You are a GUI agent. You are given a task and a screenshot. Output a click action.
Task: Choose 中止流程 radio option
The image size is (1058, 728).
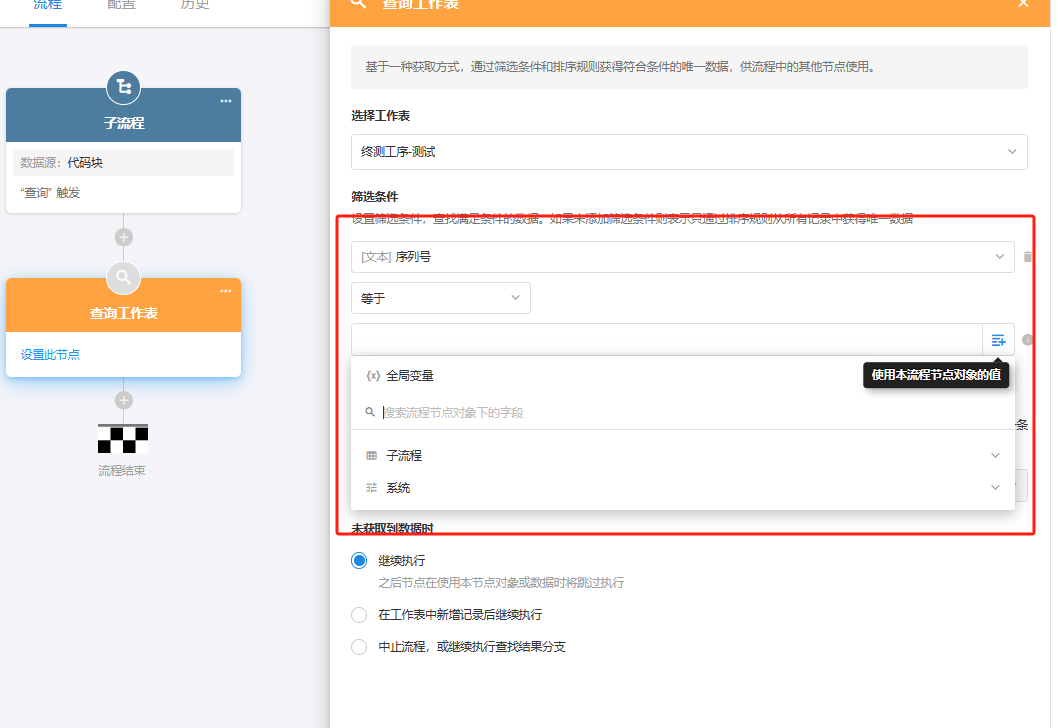[359, 647]
